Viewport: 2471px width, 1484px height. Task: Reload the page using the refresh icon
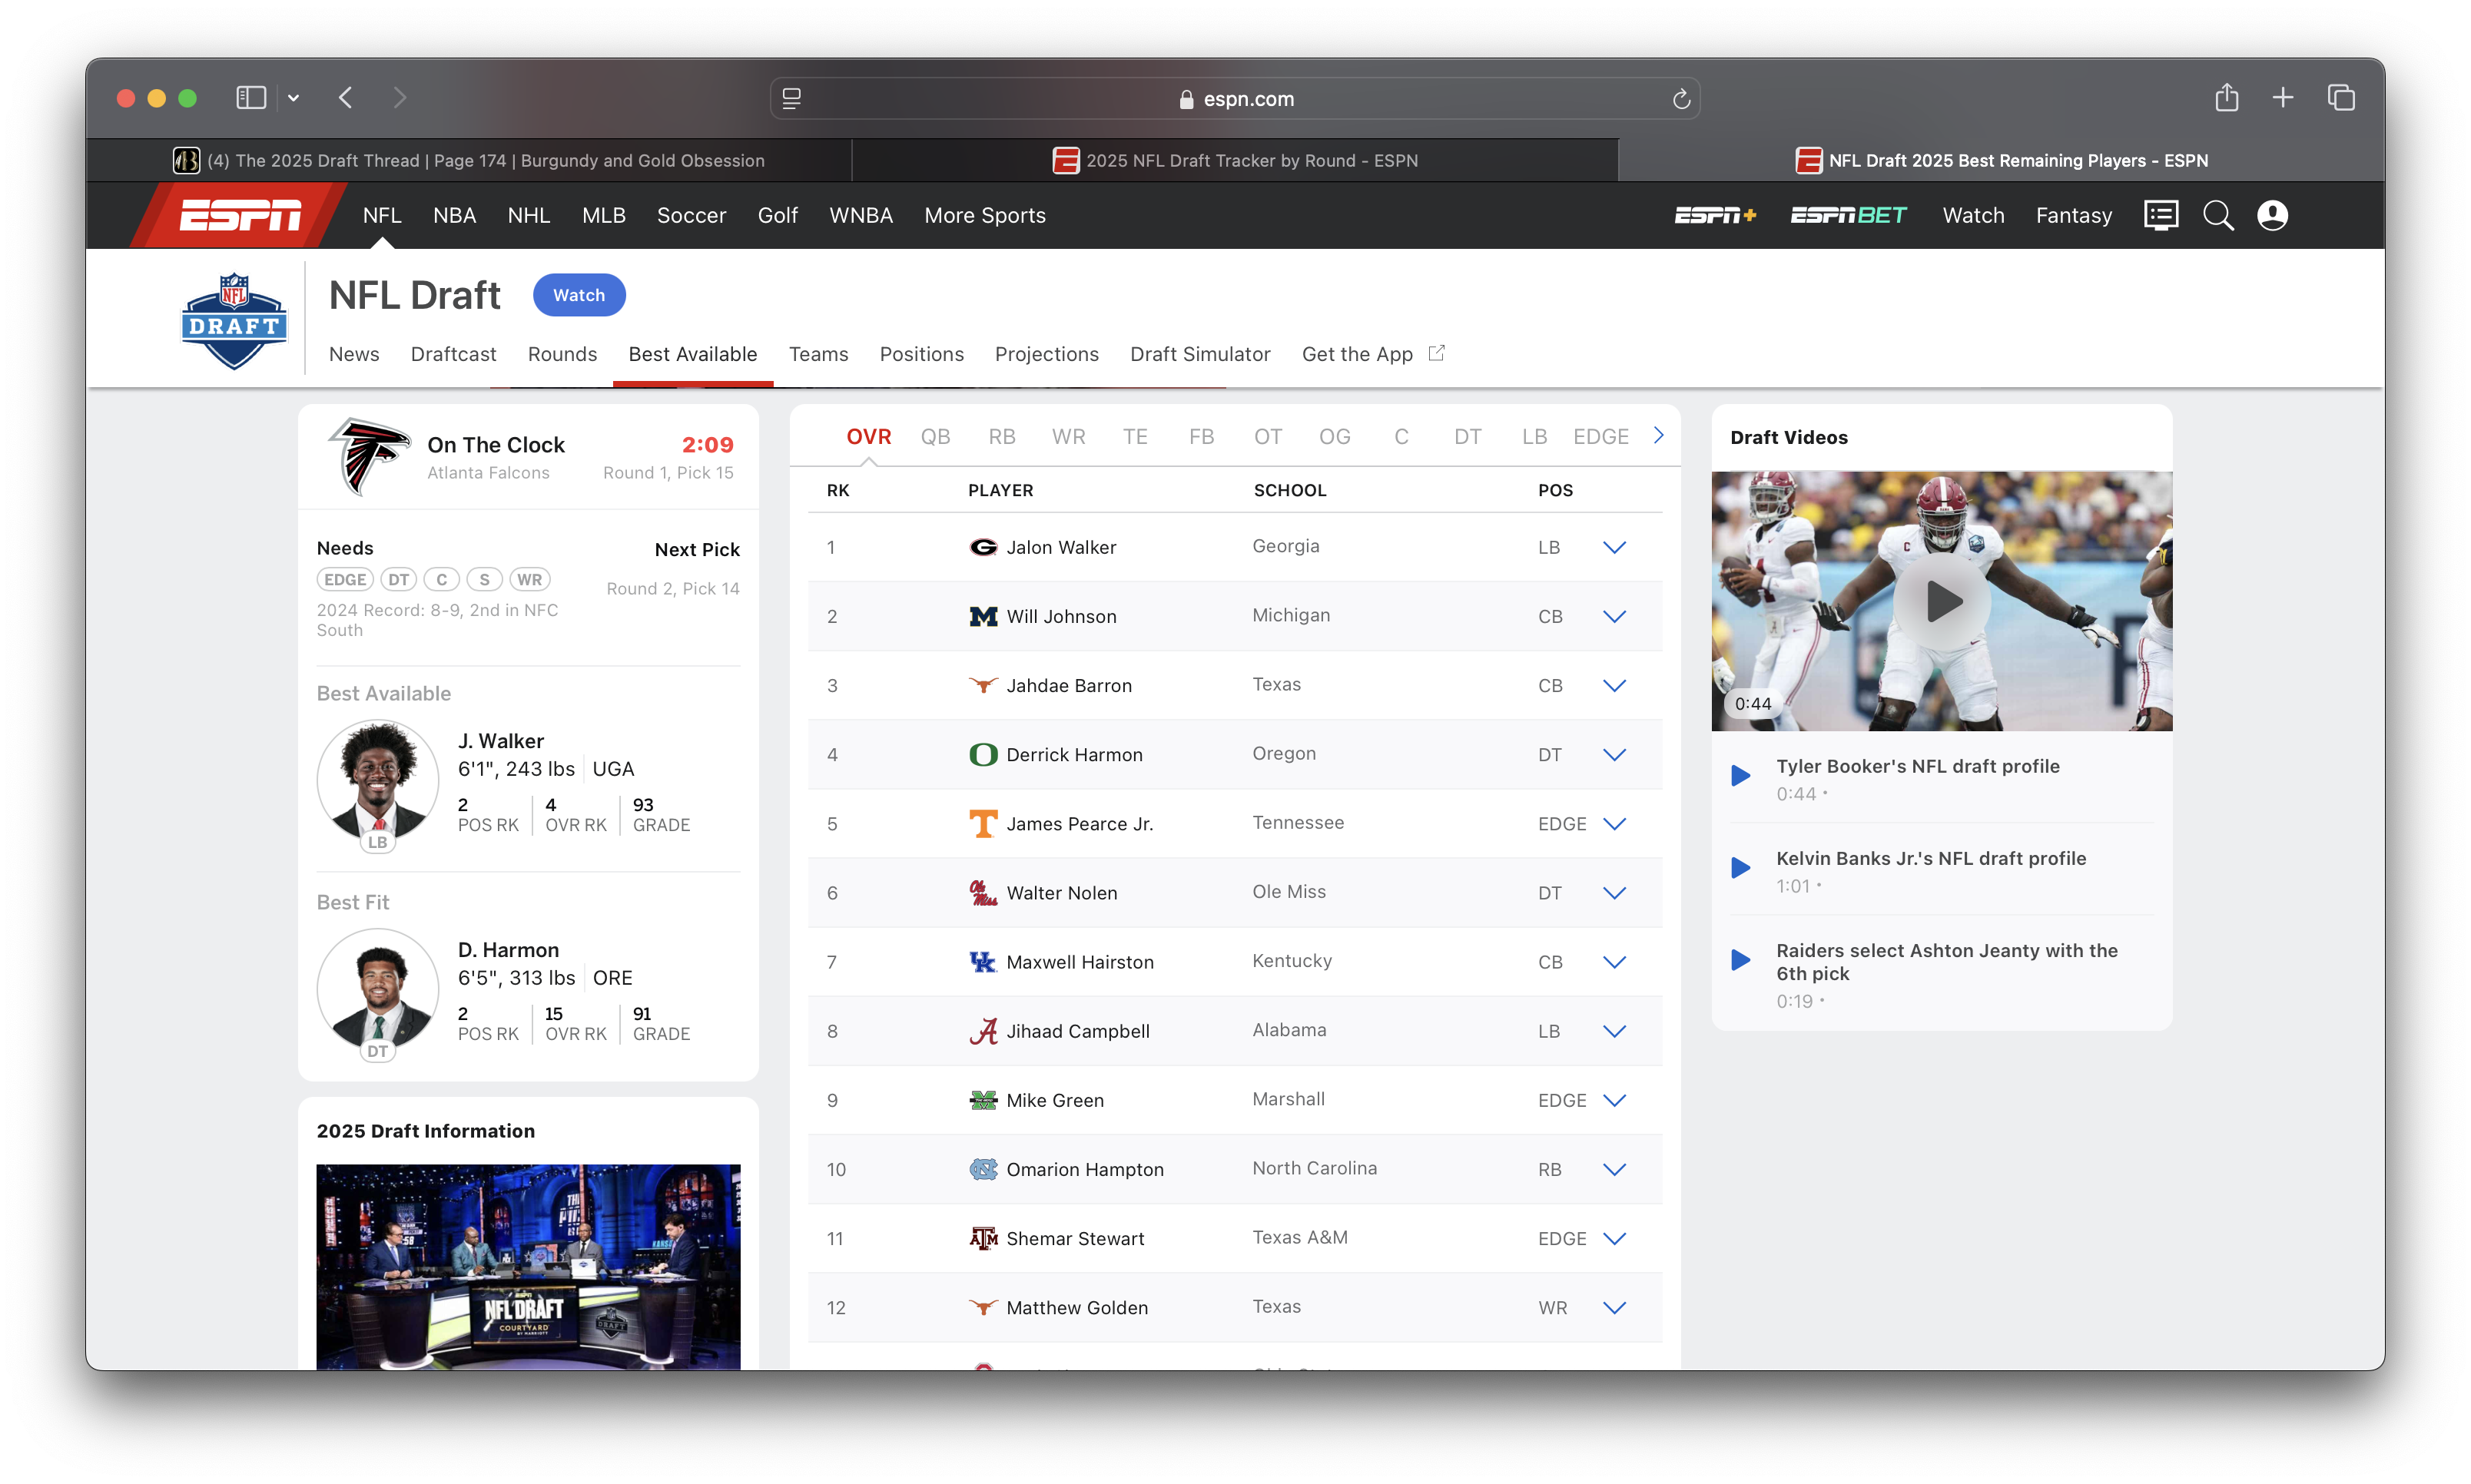tap(1681, 98)
